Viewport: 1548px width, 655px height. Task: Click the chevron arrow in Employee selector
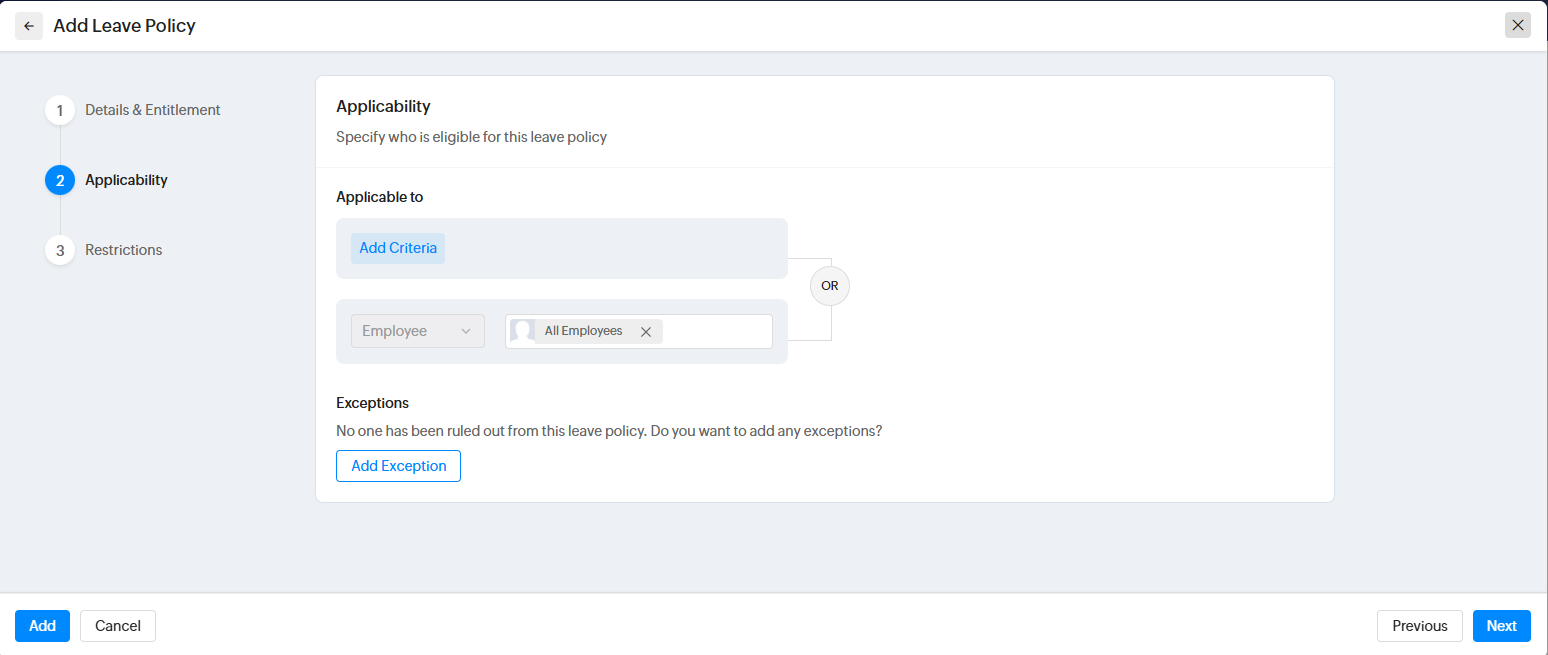465,331
